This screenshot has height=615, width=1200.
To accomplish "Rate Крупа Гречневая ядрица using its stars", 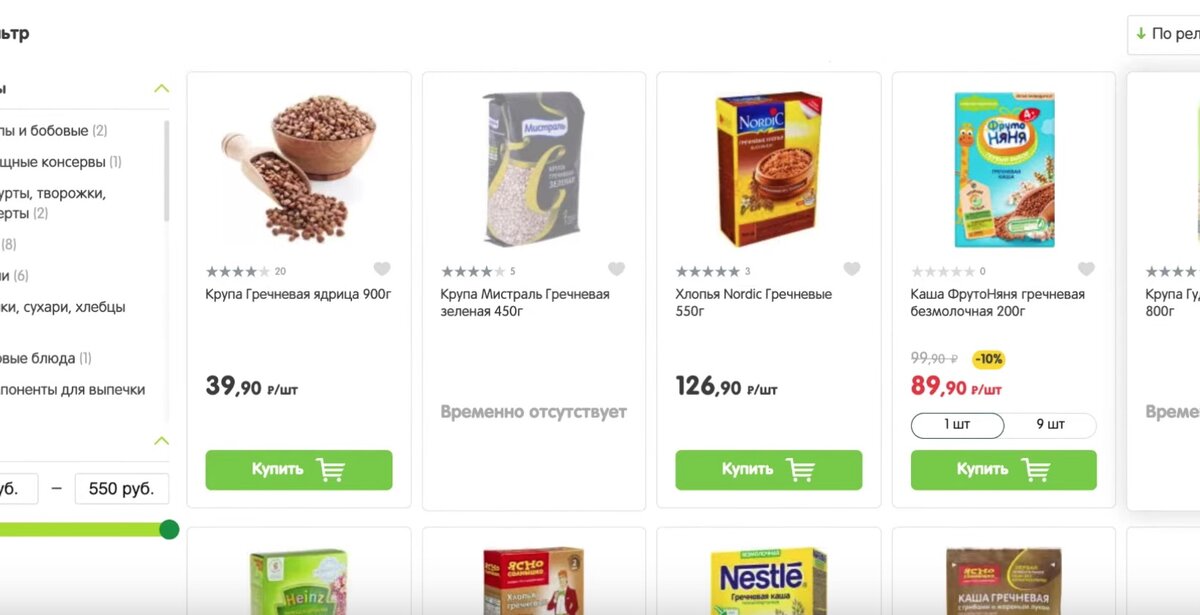I will point(237,271).
